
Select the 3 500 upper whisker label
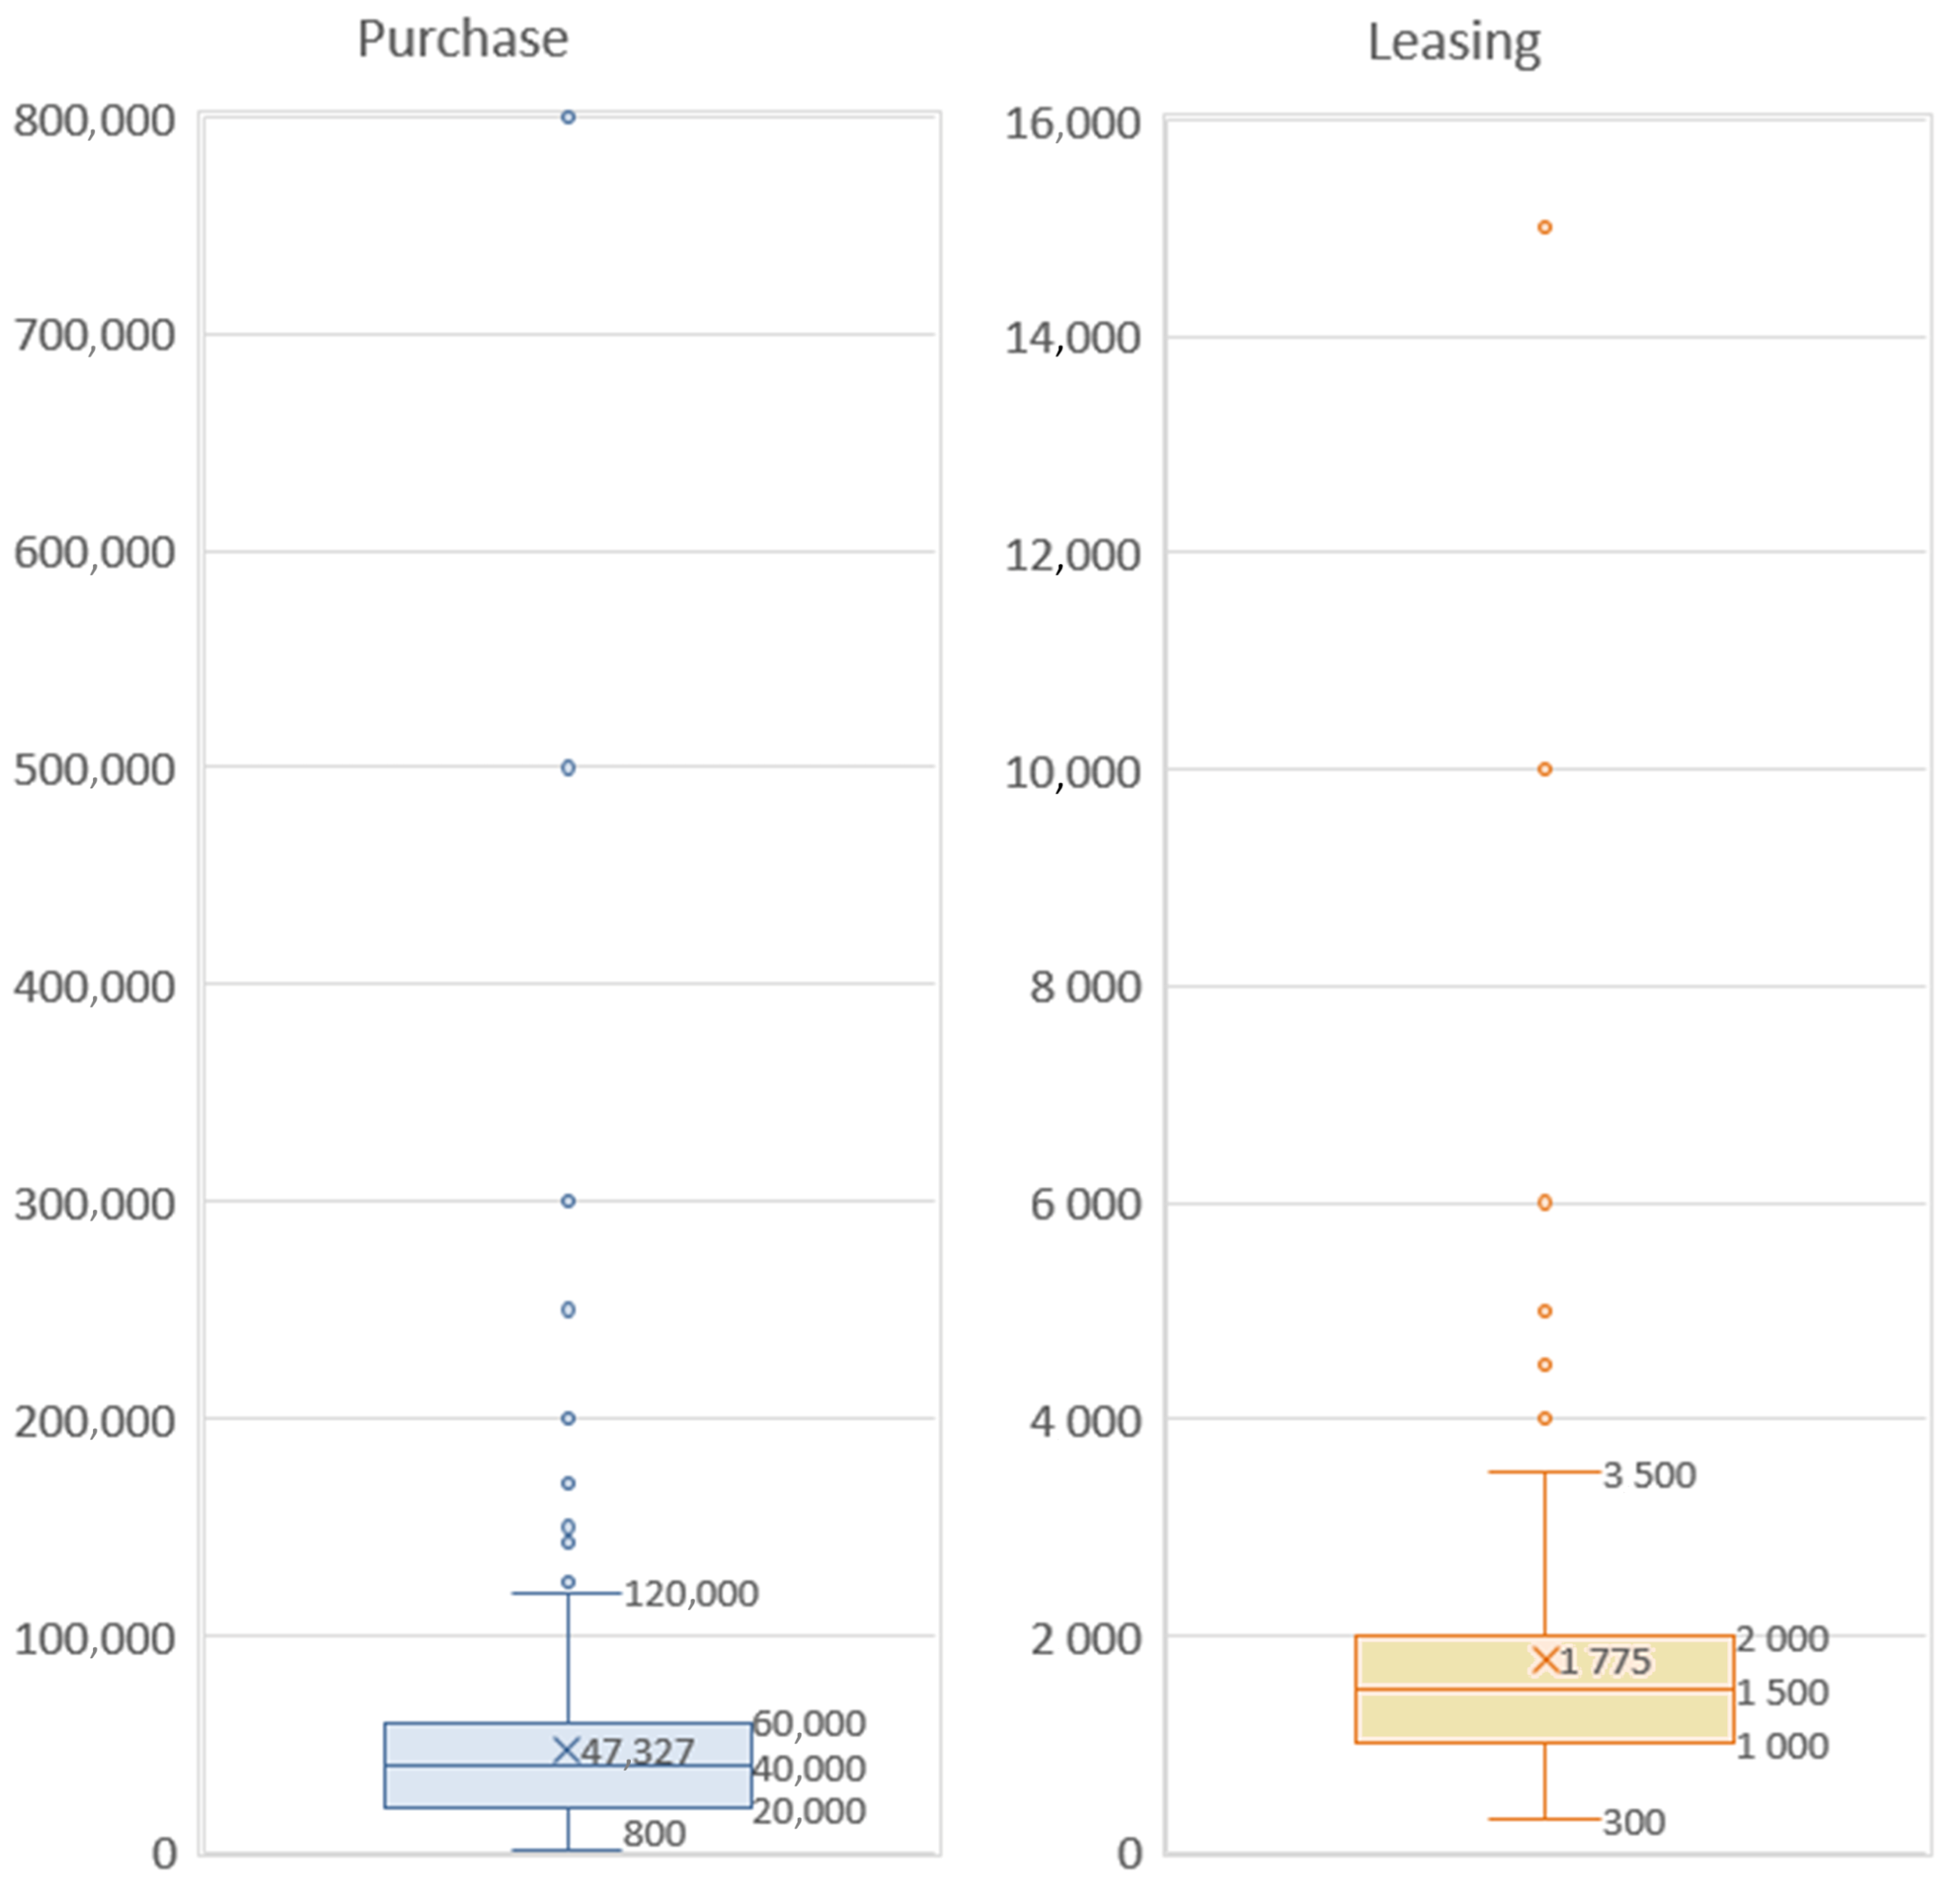[1649, 1476]
